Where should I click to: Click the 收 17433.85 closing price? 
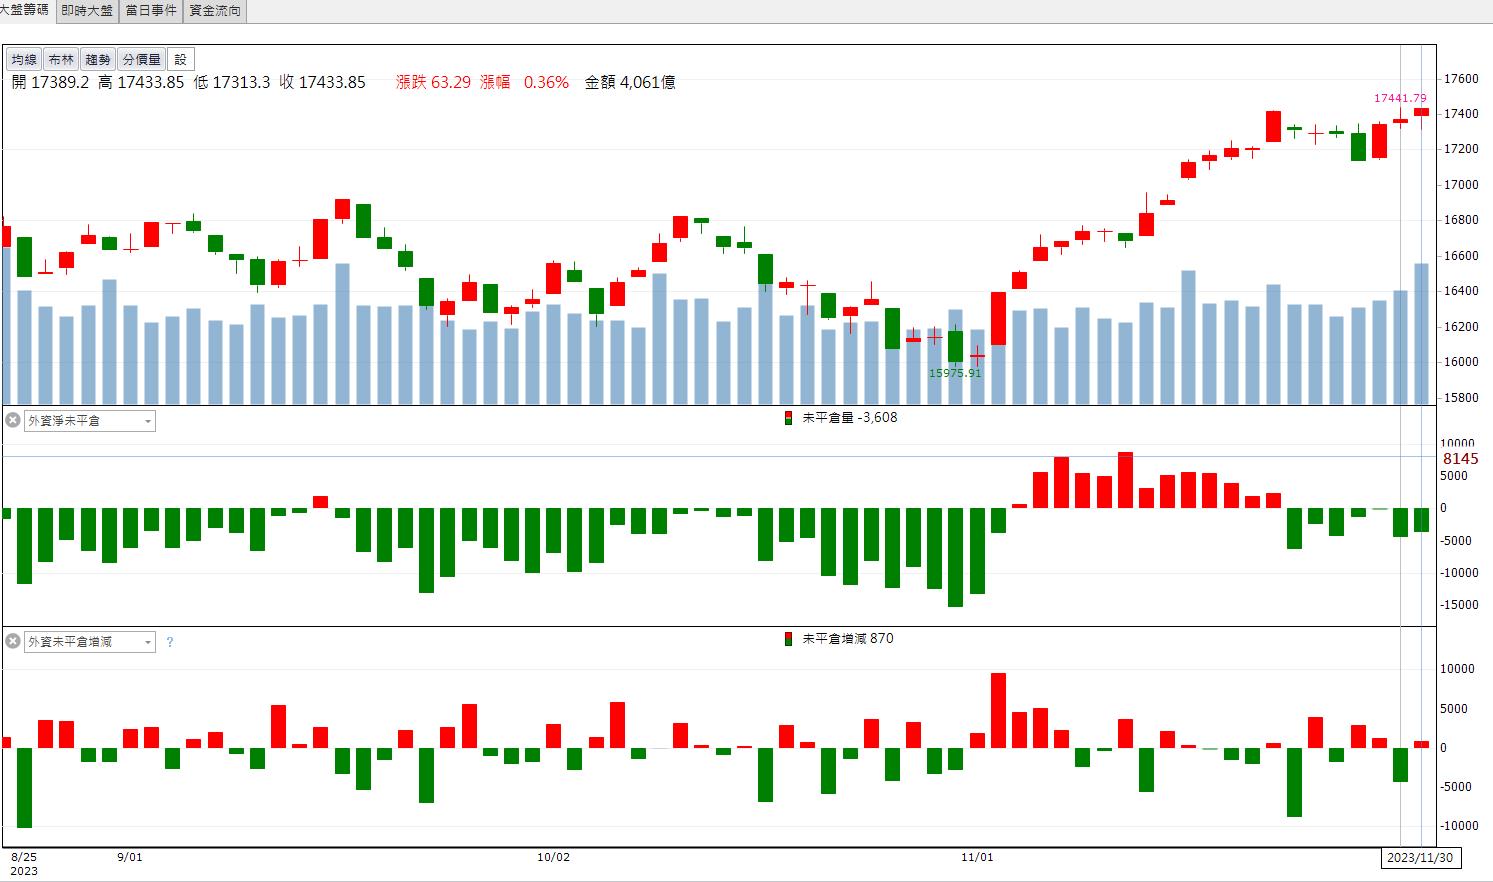point(322,82)
